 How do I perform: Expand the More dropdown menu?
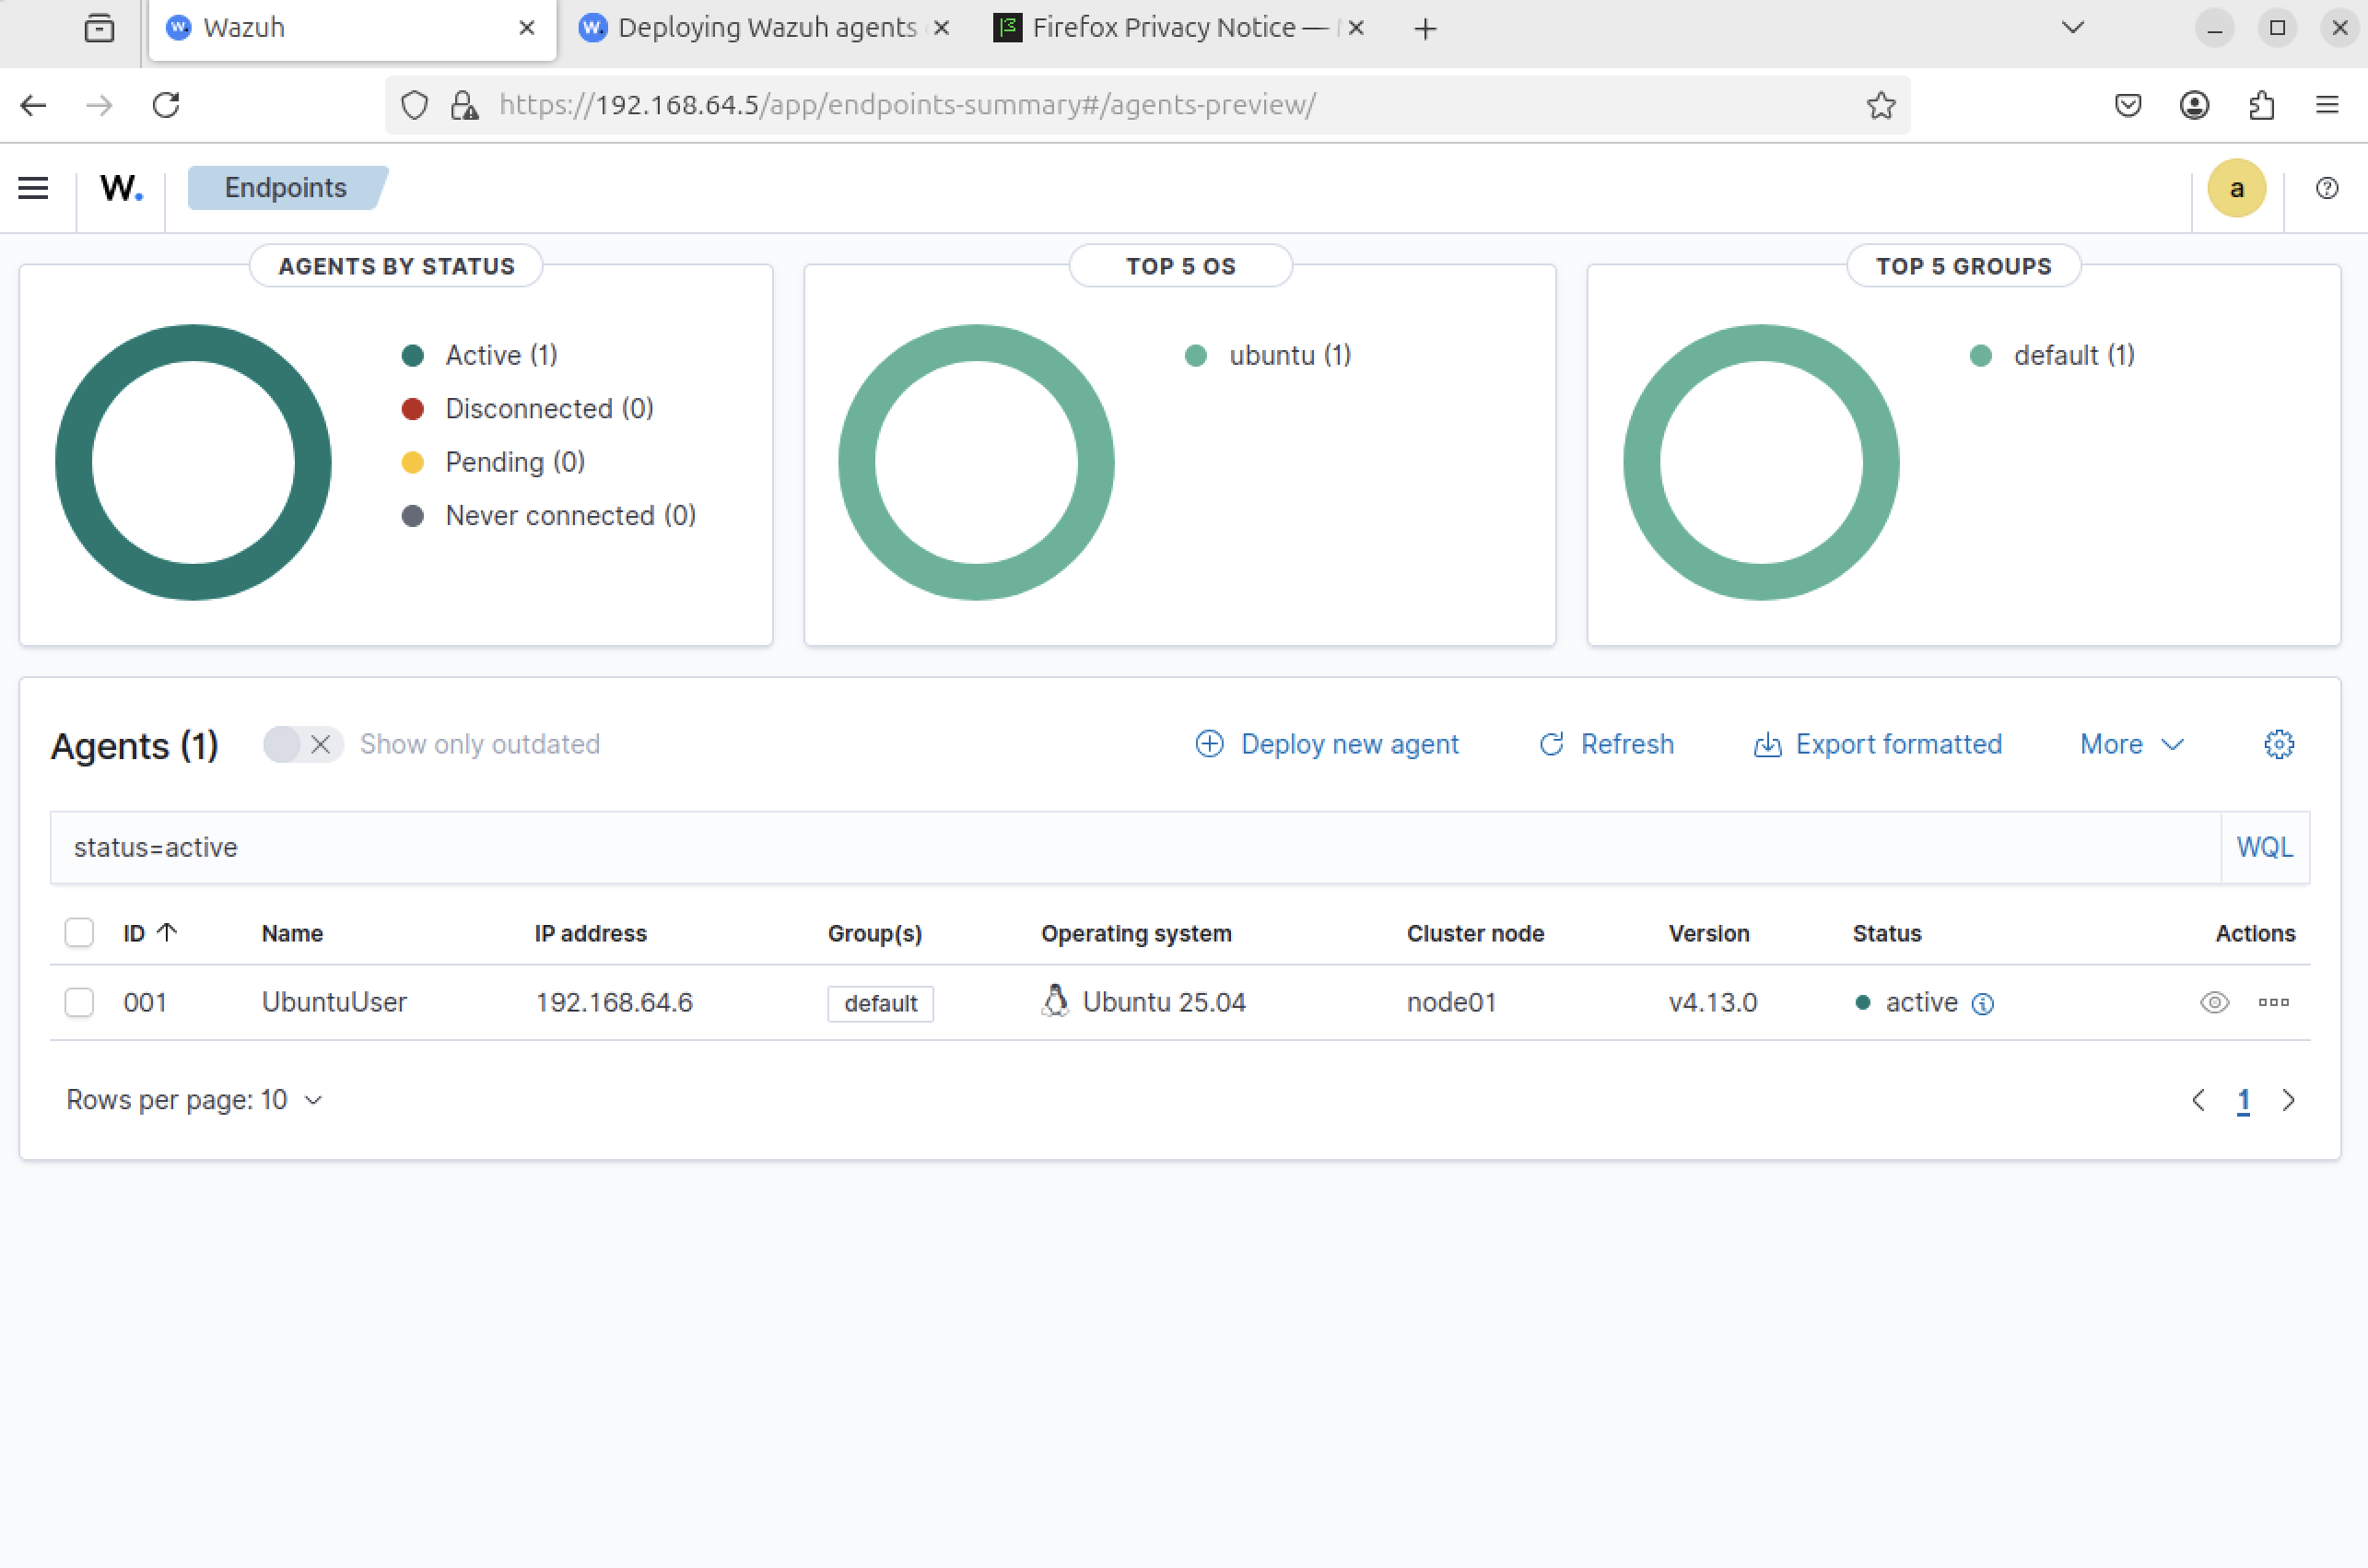point(2130,744)
